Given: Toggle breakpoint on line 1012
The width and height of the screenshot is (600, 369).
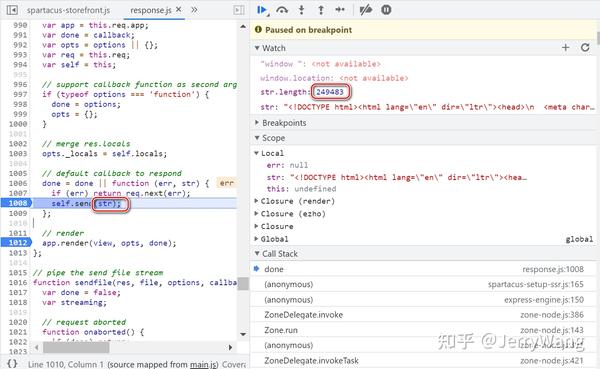Looking at the screenshot, I should tap(18, 243).
